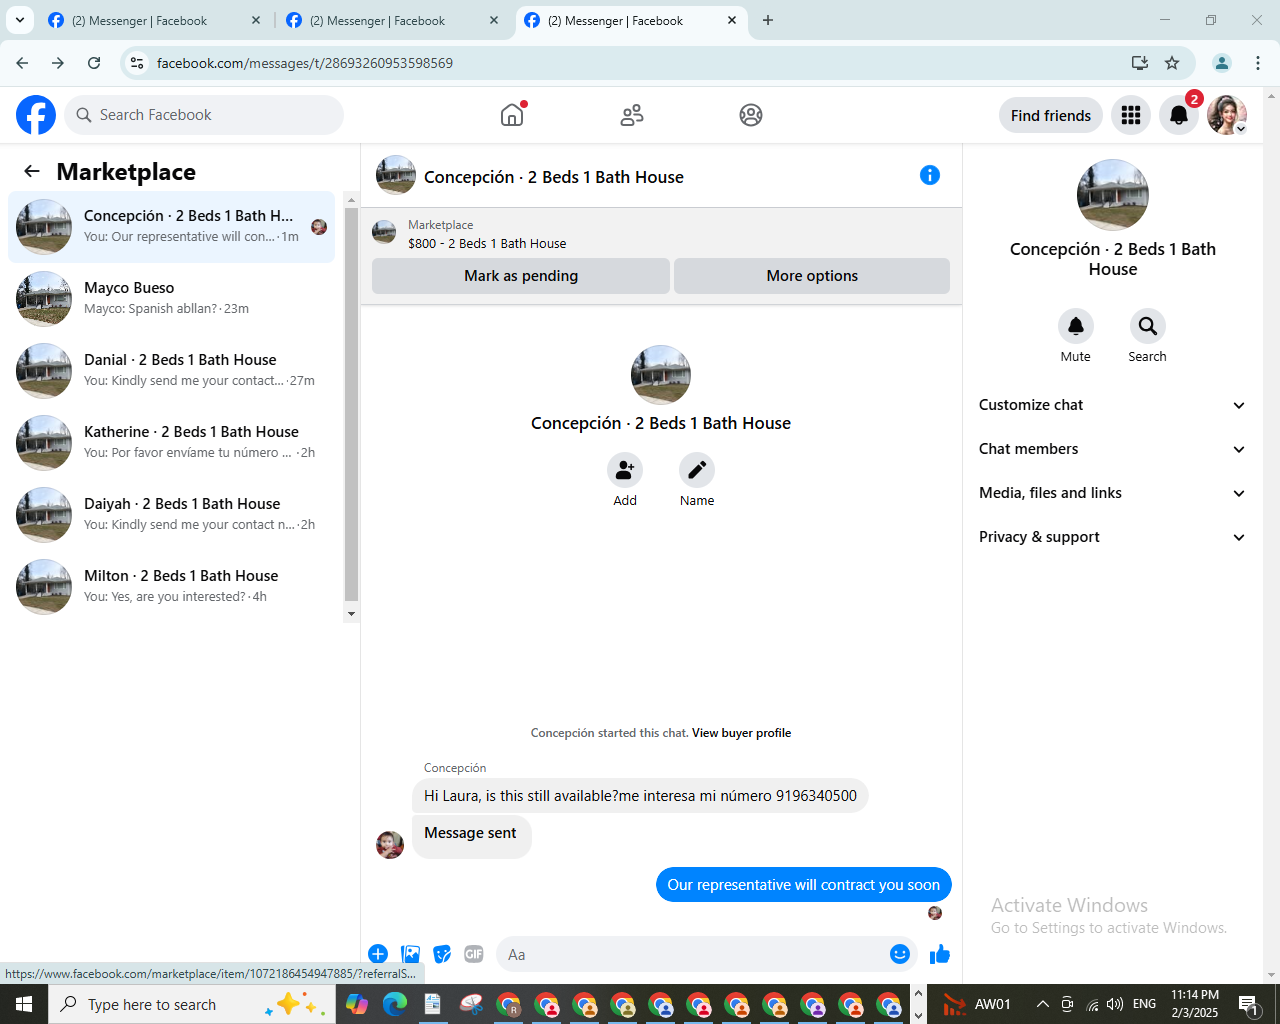Choose a sticker icon
The image size is (1280, 1024).
(x=442, y=954)
